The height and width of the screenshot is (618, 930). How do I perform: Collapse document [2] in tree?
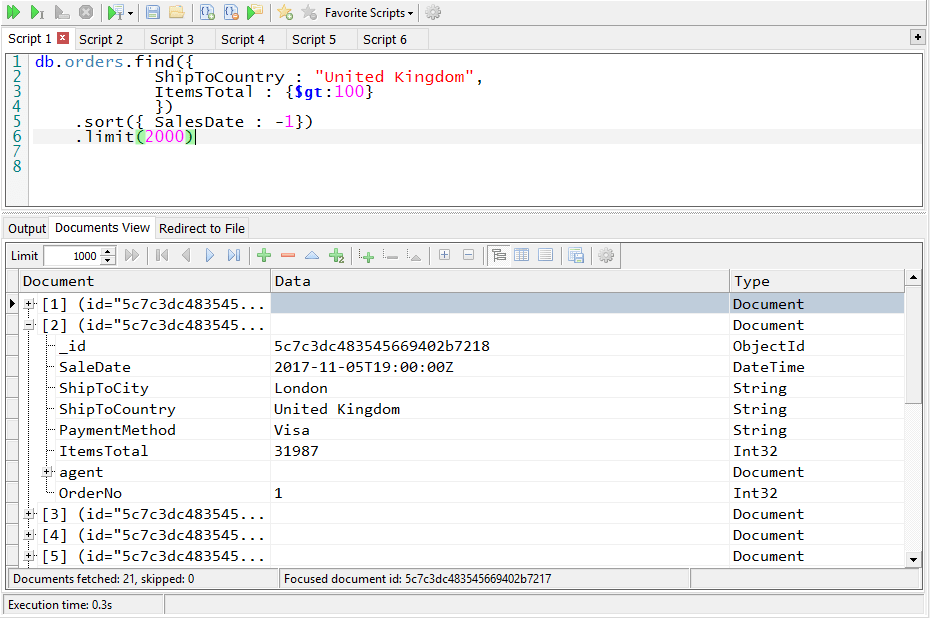pyautogui.click(x=29, y=325)
